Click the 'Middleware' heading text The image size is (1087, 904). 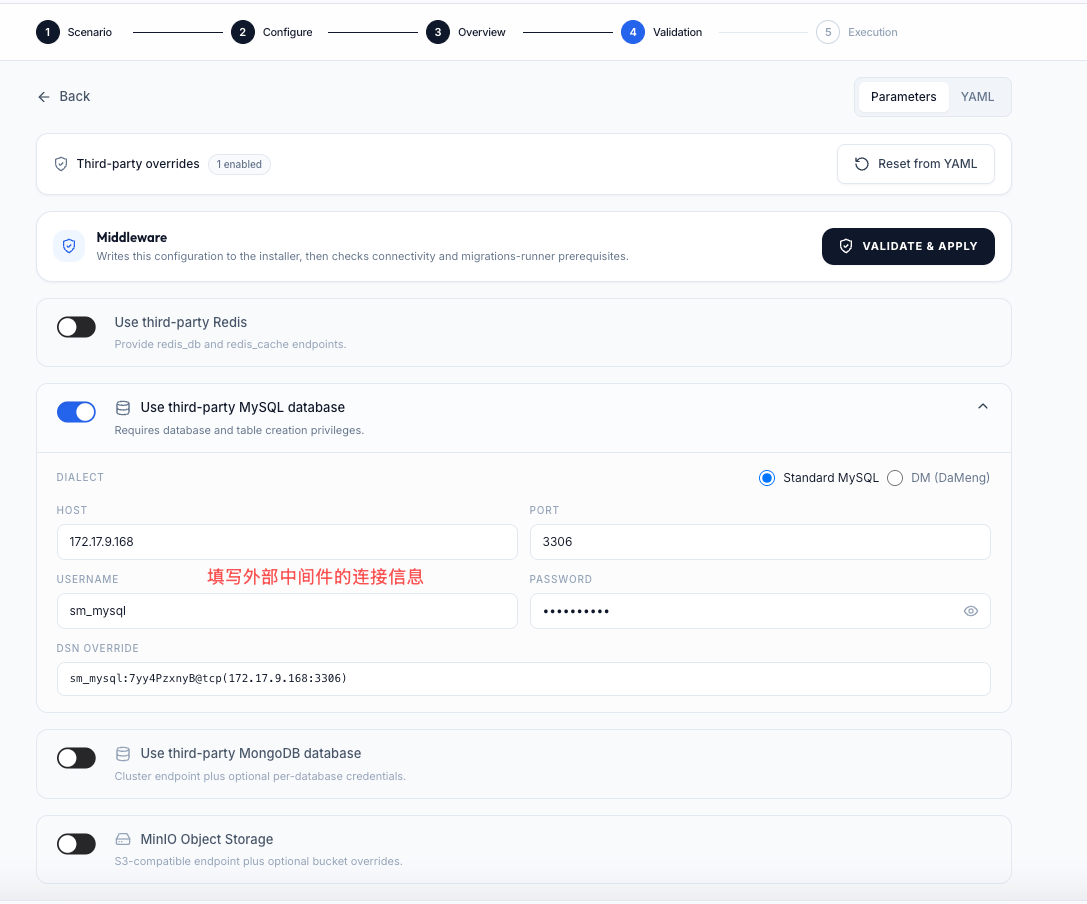132,238
